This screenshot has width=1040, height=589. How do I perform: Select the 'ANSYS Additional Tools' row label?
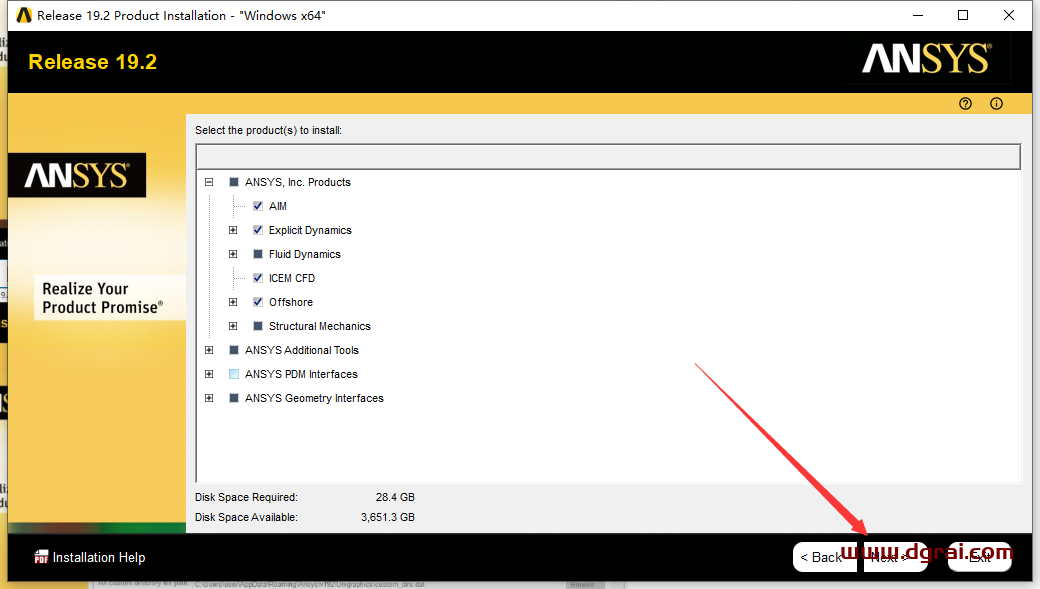click(302, 350)
